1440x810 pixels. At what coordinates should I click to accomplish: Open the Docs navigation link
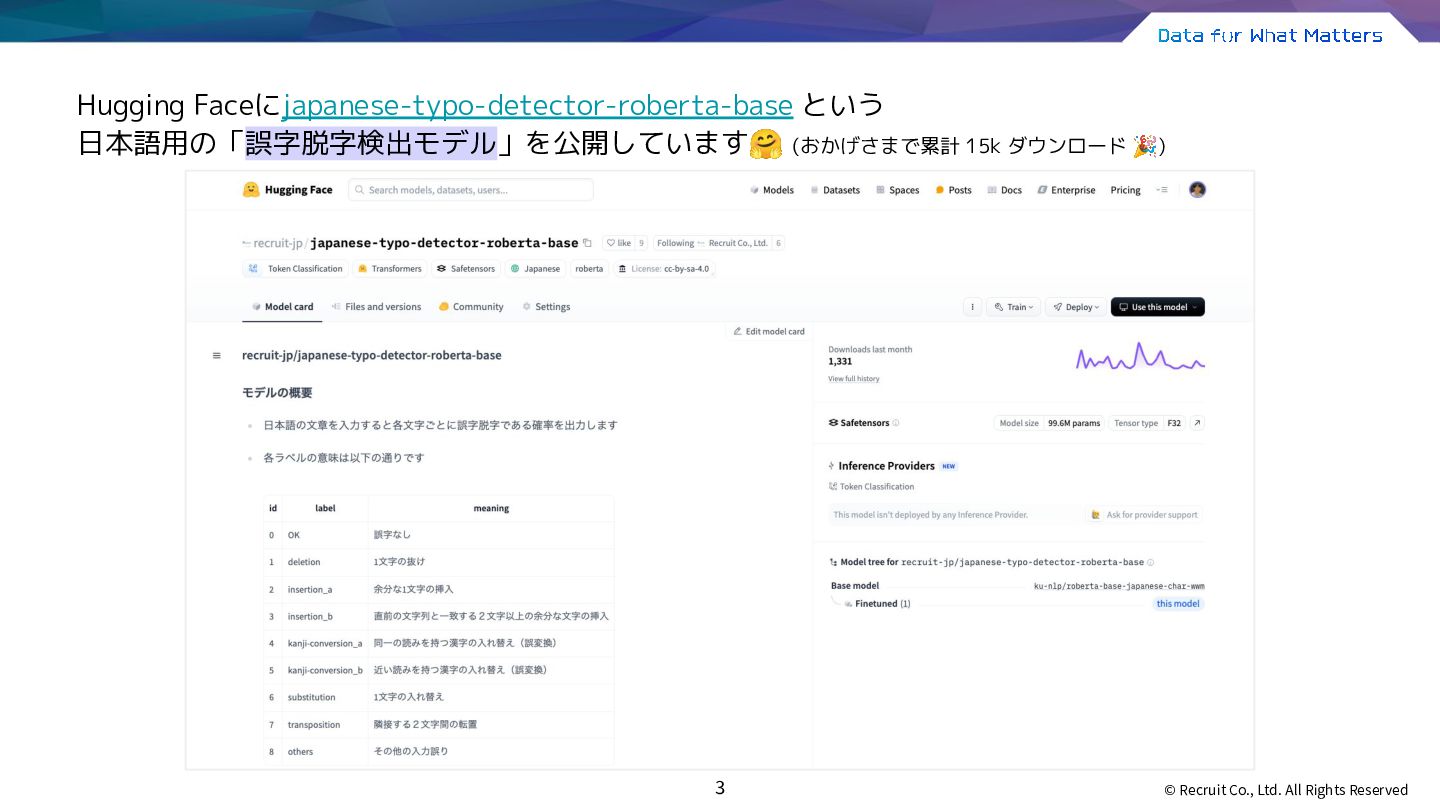[1005, 190]
